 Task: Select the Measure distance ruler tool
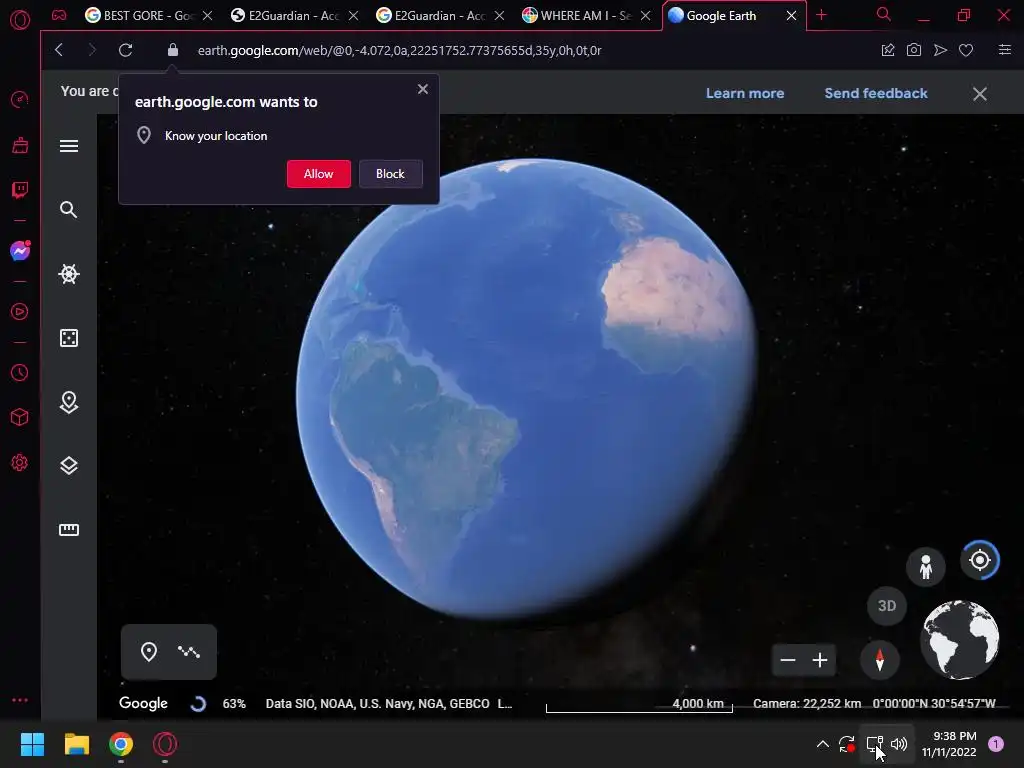69,530
